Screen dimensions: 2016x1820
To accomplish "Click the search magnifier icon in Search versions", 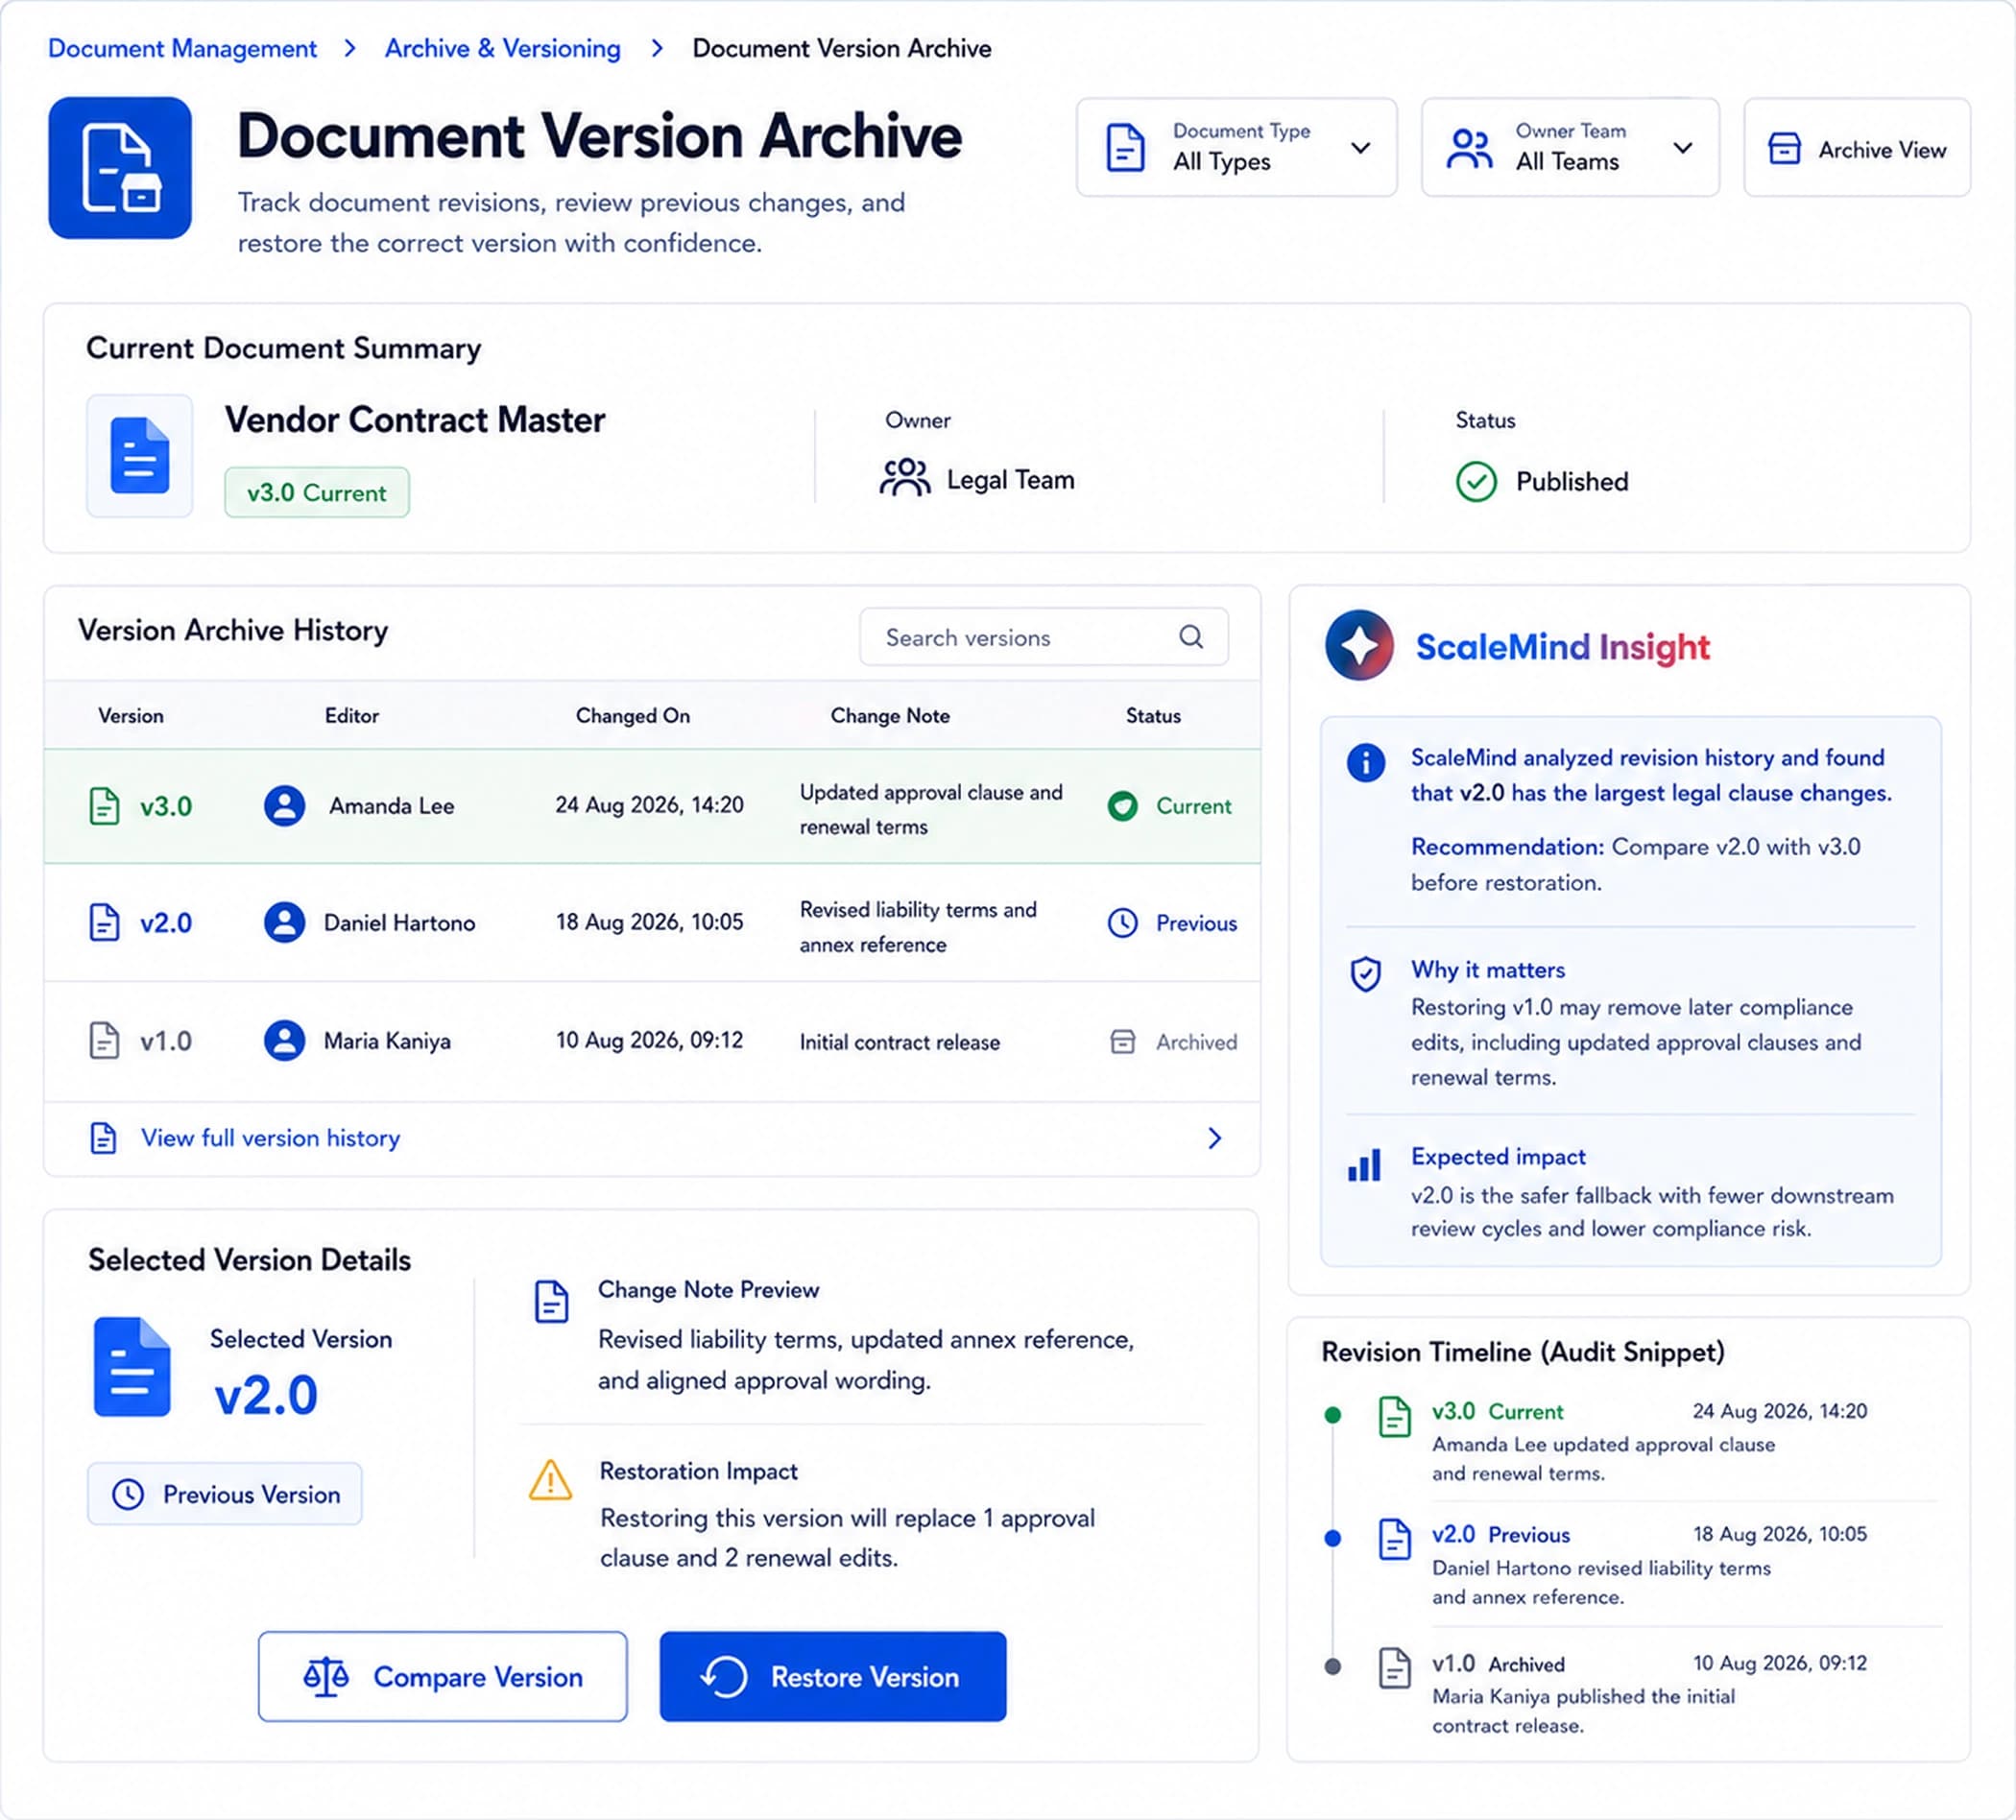I will (1190, 637).
